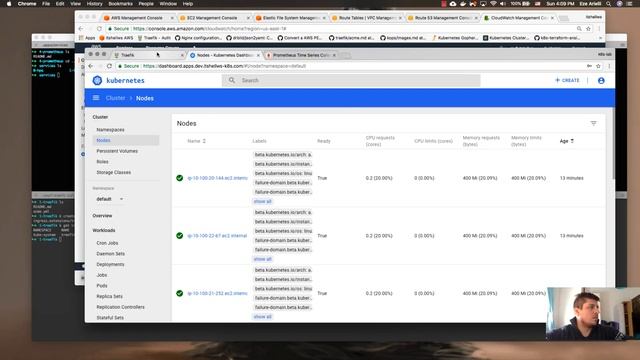Click show all labels for ip-10-100-20-144

tap(262, 201)
